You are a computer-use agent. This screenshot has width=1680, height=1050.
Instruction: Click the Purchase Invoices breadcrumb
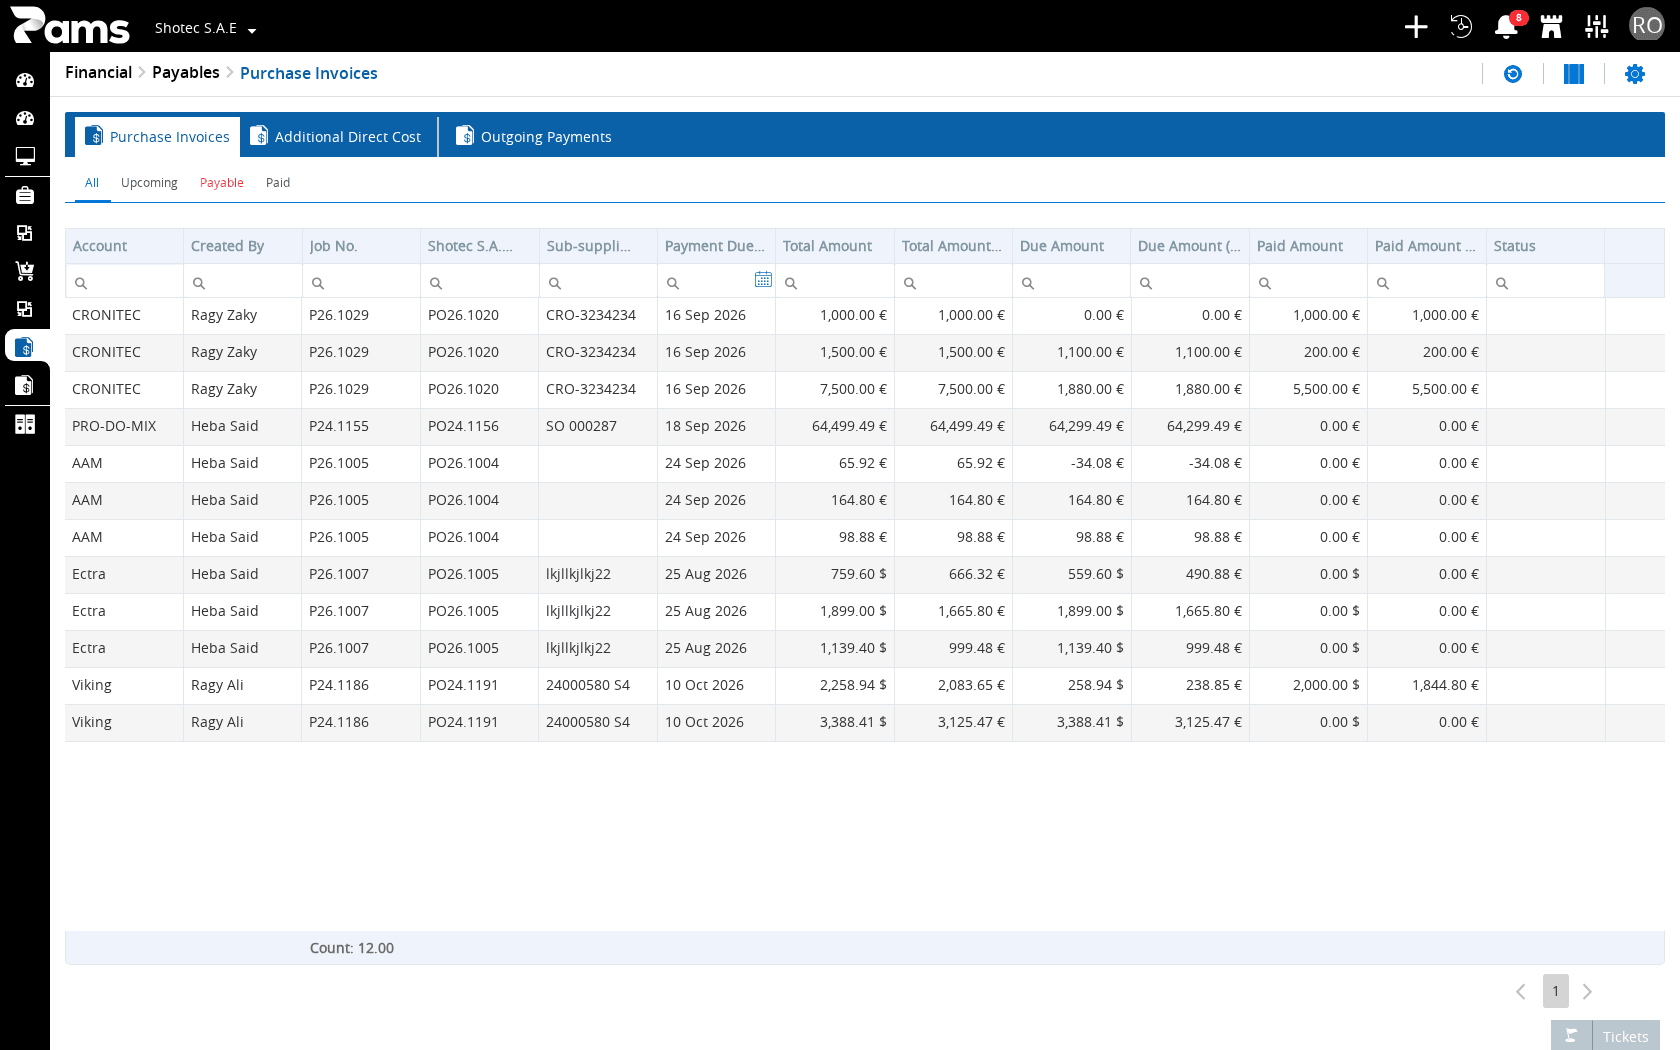309,73
